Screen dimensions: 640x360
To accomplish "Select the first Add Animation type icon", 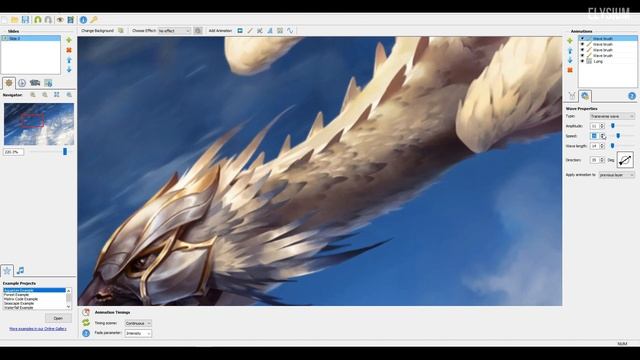I will [240, 31].
